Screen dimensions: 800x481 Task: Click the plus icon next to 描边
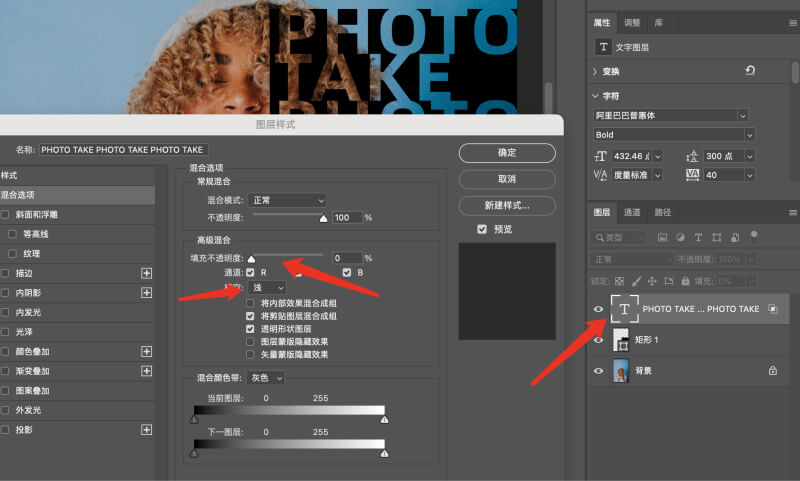[x=146, y=273]
